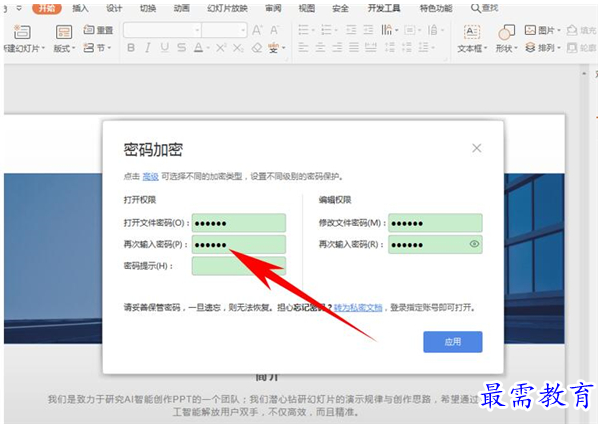Apply Subscript formatting

[238, 48]
